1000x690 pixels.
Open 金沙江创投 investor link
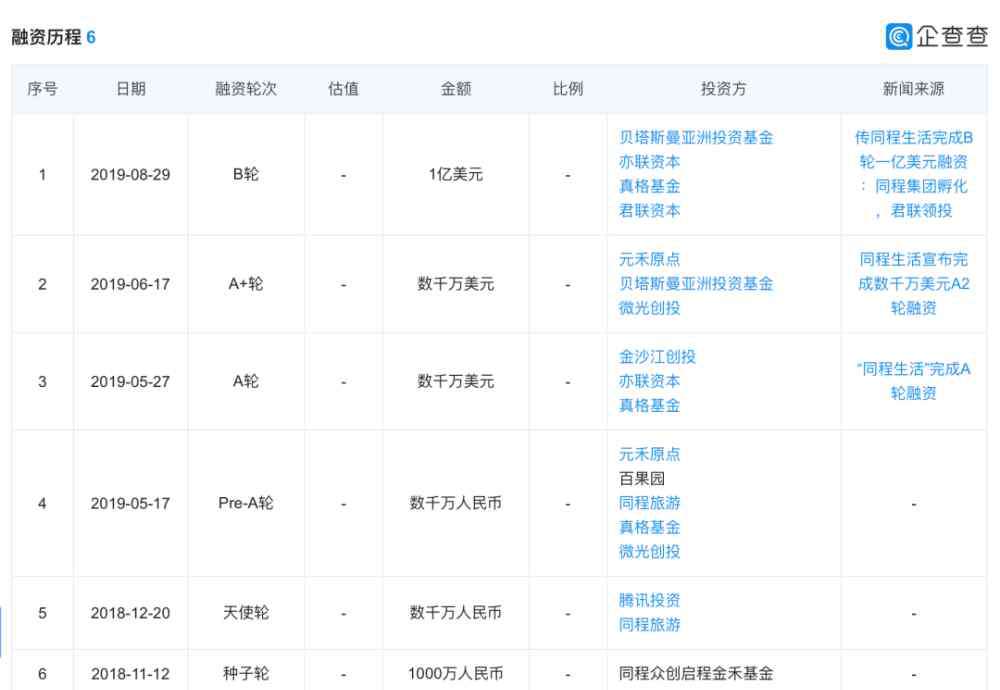657,357
